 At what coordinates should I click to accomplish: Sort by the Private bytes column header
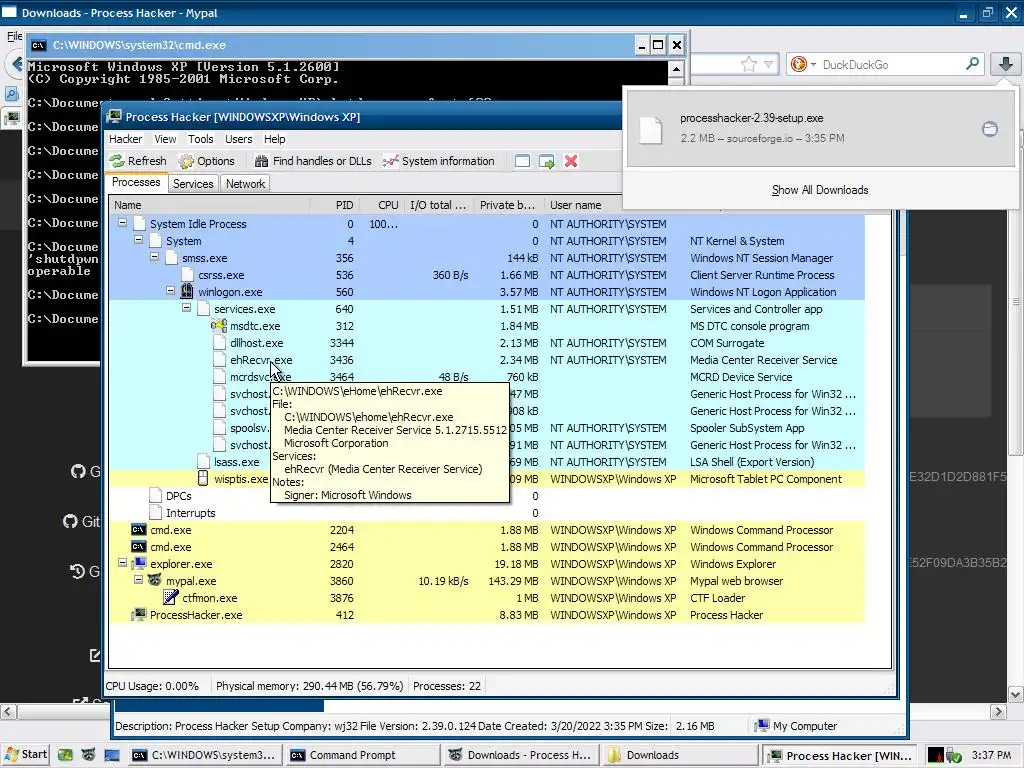pyautogui.click(x=507, y=205)
